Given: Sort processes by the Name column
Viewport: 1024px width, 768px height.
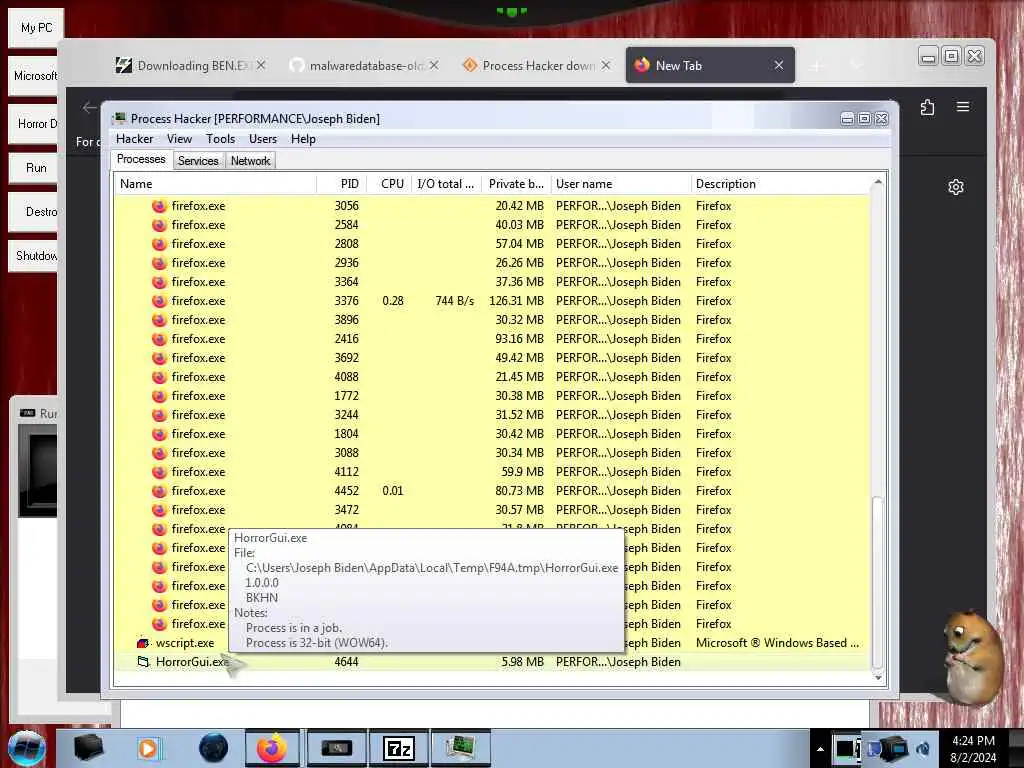Looking at the screenshot, I should coord(215,184).
